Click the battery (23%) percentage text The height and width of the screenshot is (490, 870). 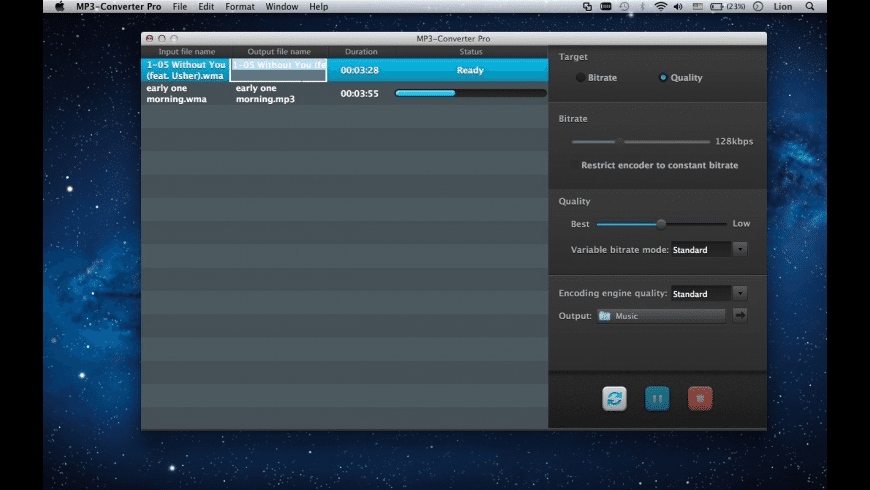(736, 7)
